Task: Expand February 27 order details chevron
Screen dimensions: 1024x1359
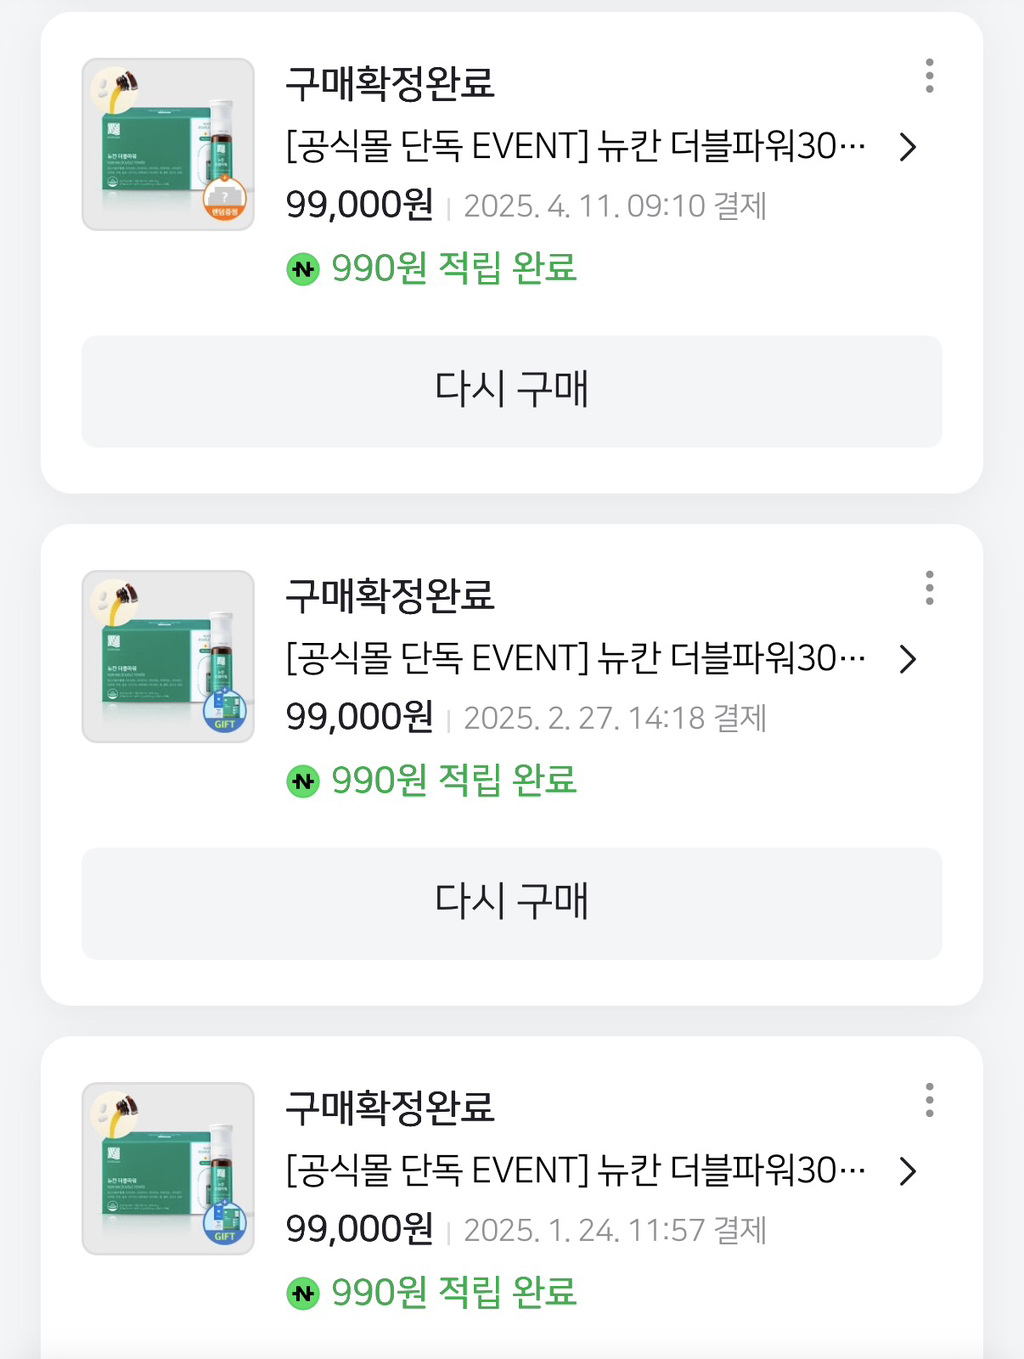Action: [x=907, y=659]
